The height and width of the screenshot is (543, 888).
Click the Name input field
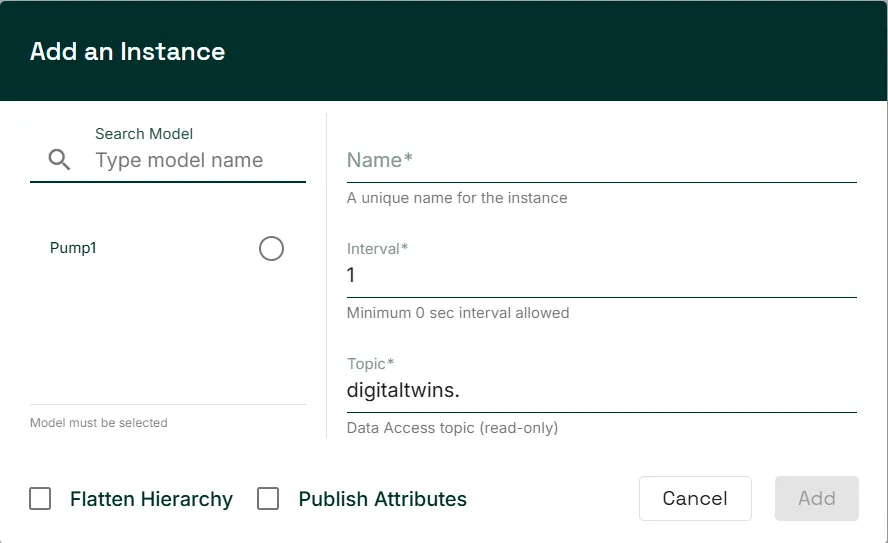601,160
